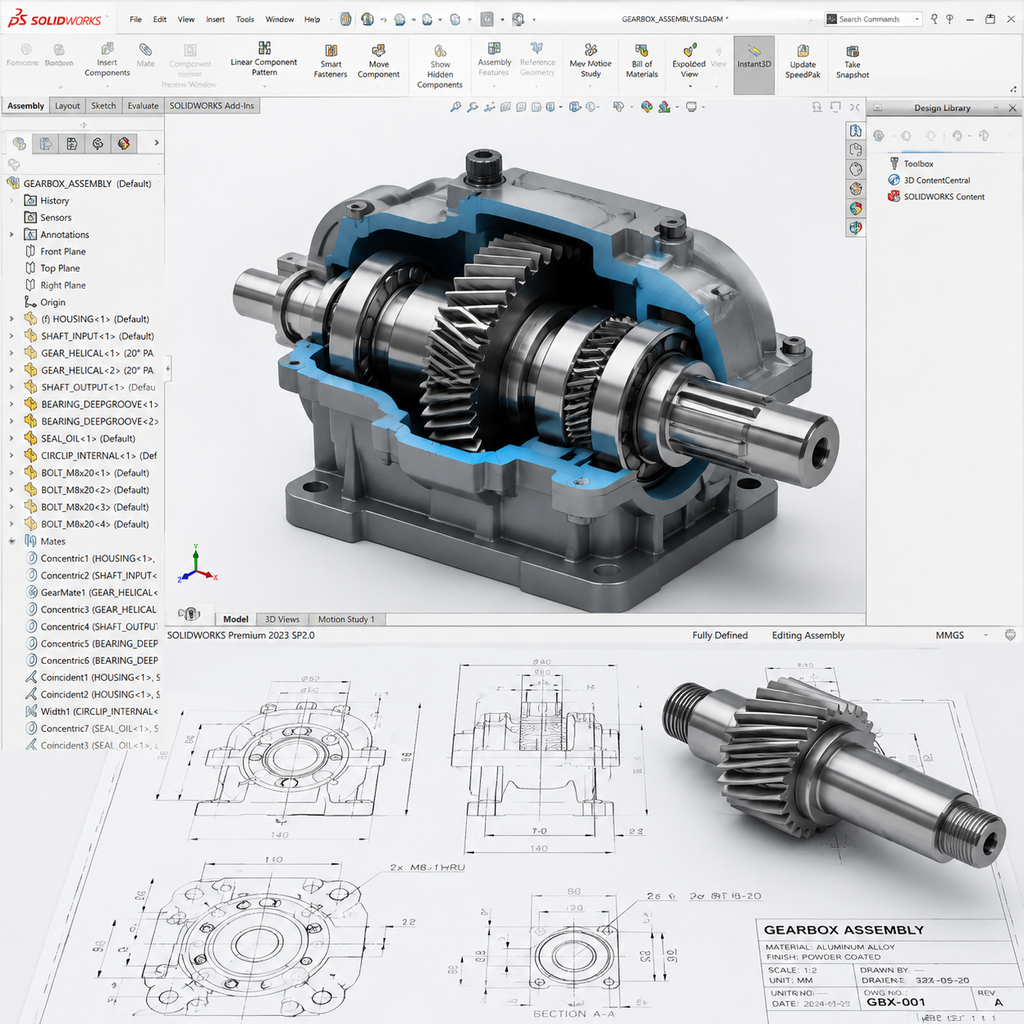Screen dimensions: 1024x1024
Task: Click the SOLIDWORKS logo
Action: (55, 19)
